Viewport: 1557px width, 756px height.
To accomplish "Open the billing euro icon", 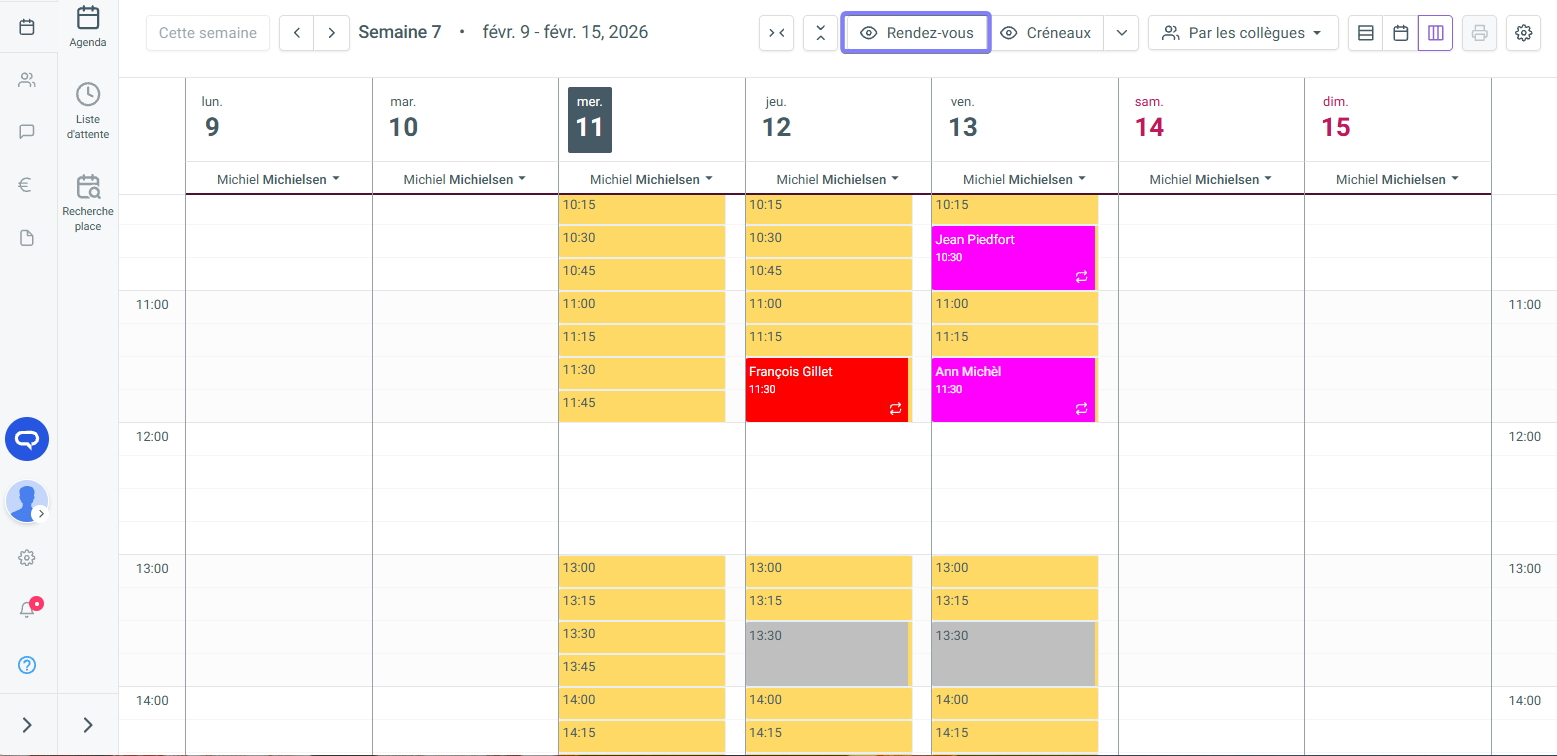I will click(x=27, y=184).
